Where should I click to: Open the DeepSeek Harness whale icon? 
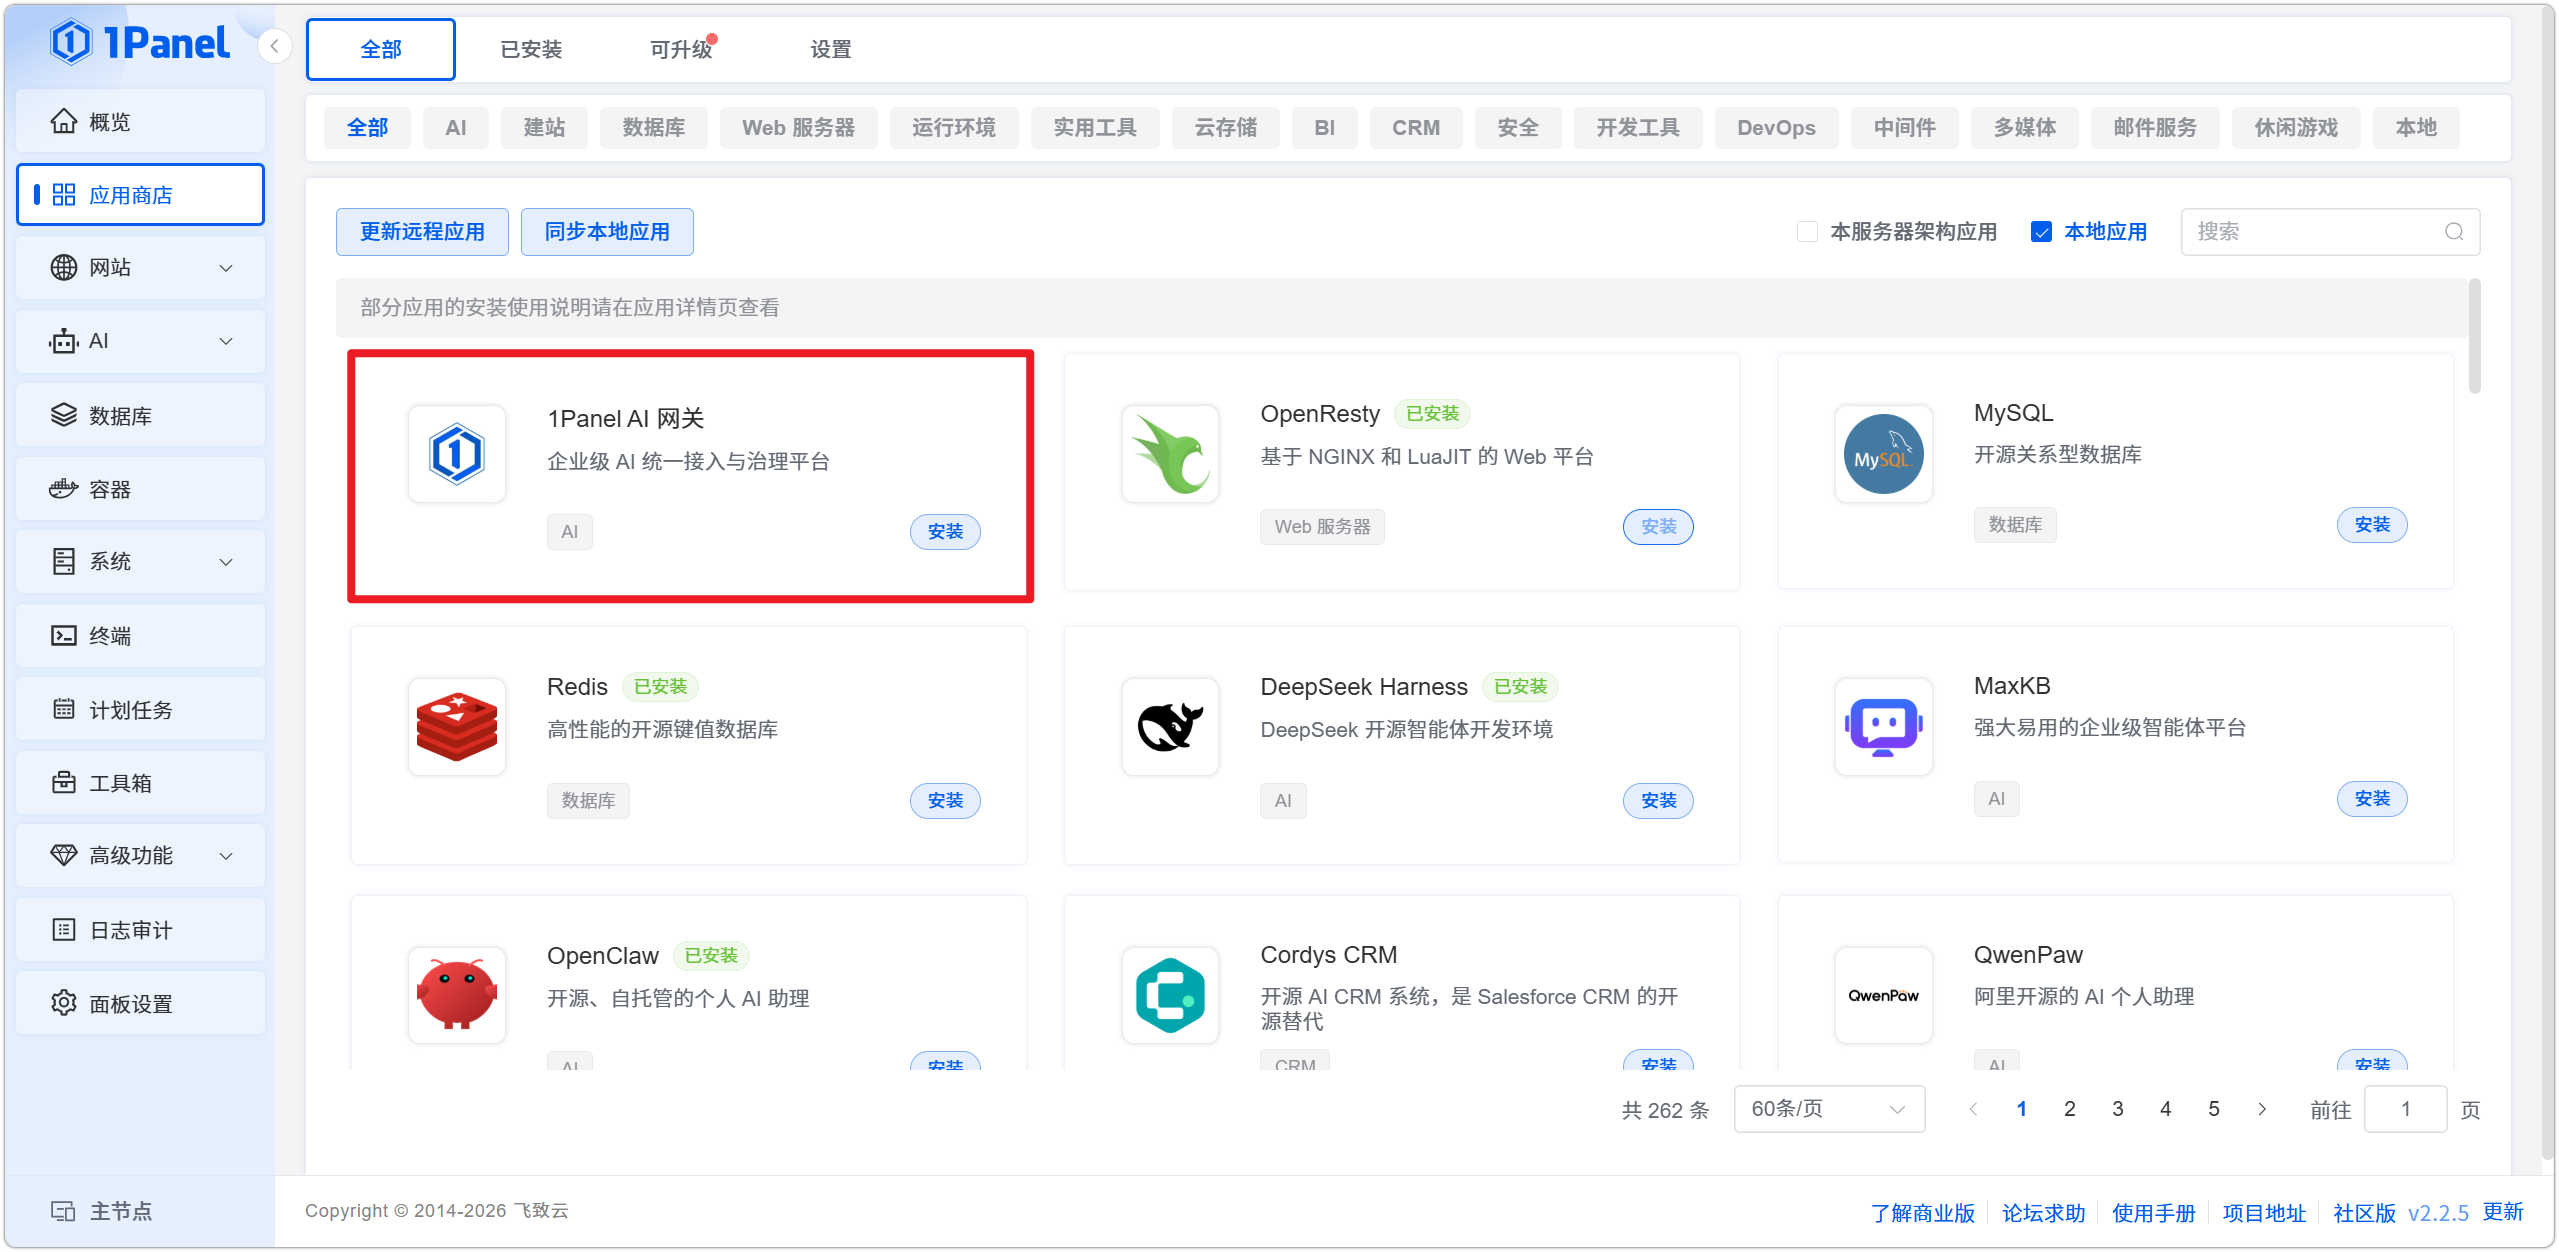pos(1170,727)
